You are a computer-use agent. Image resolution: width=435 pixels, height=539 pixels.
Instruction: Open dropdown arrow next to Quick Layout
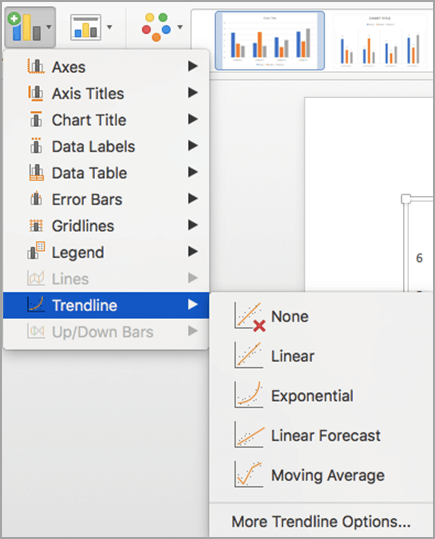pyautogui.click(x=109, y=27)
